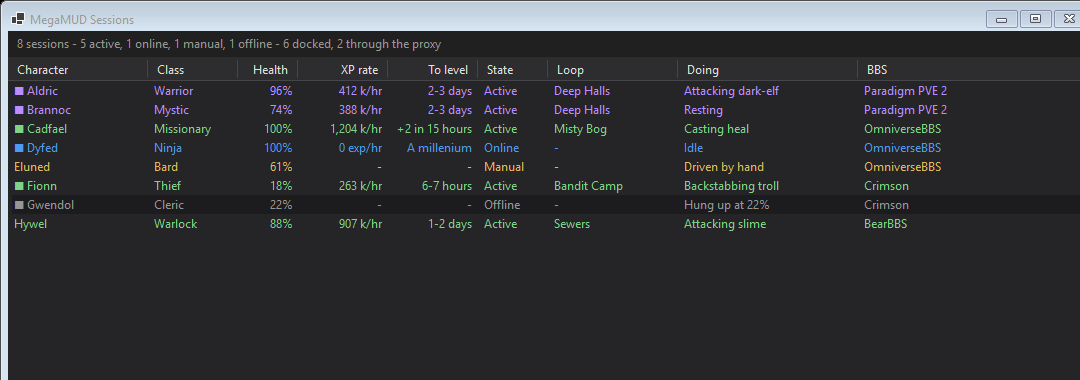Select the Dyfed session row

coord(544,148)
